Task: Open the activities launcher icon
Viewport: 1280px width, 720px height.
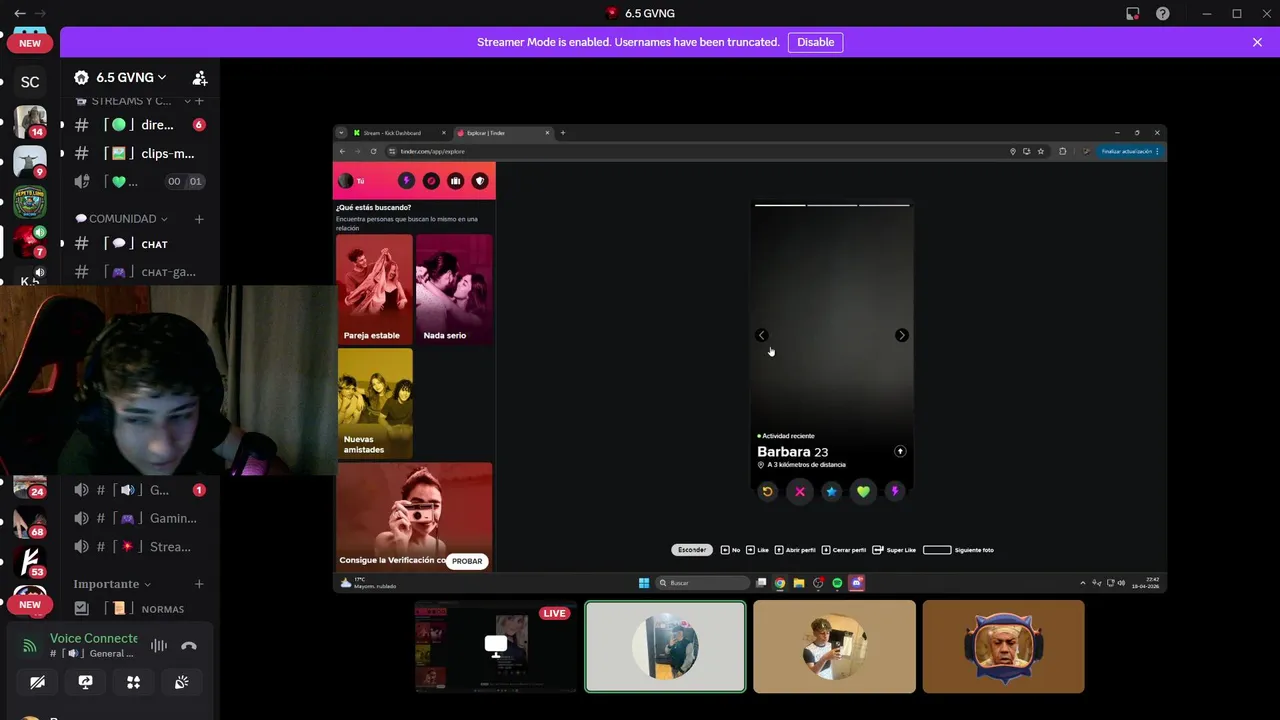Action: pyautogui.click(x=133, y=682)
